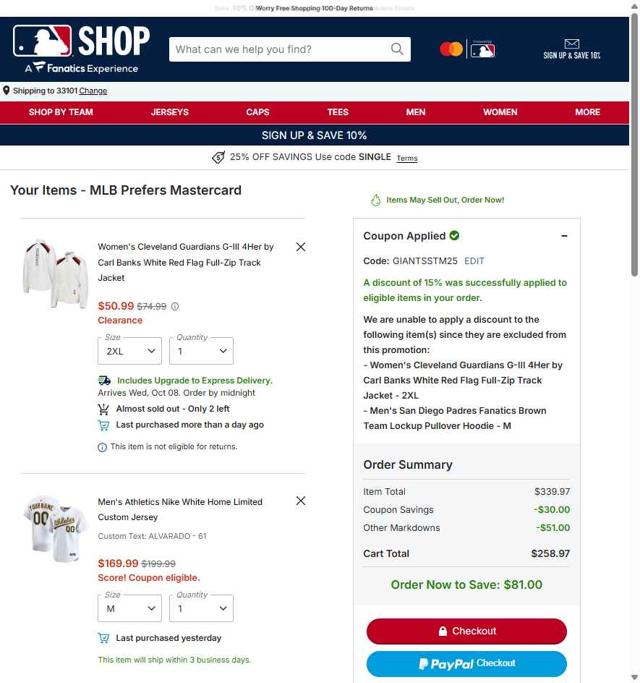Collapse the Coupon Applied section
640x683 pixels.
(564, 236)
